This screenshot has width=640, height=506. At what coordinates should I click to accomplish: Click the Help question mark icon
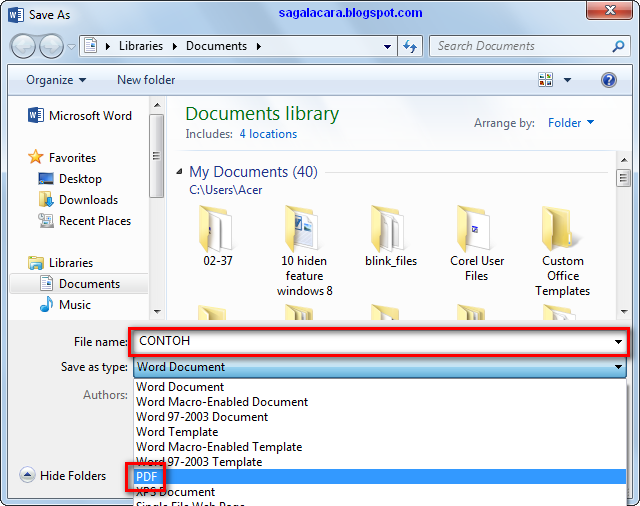(x=608, y=80)
